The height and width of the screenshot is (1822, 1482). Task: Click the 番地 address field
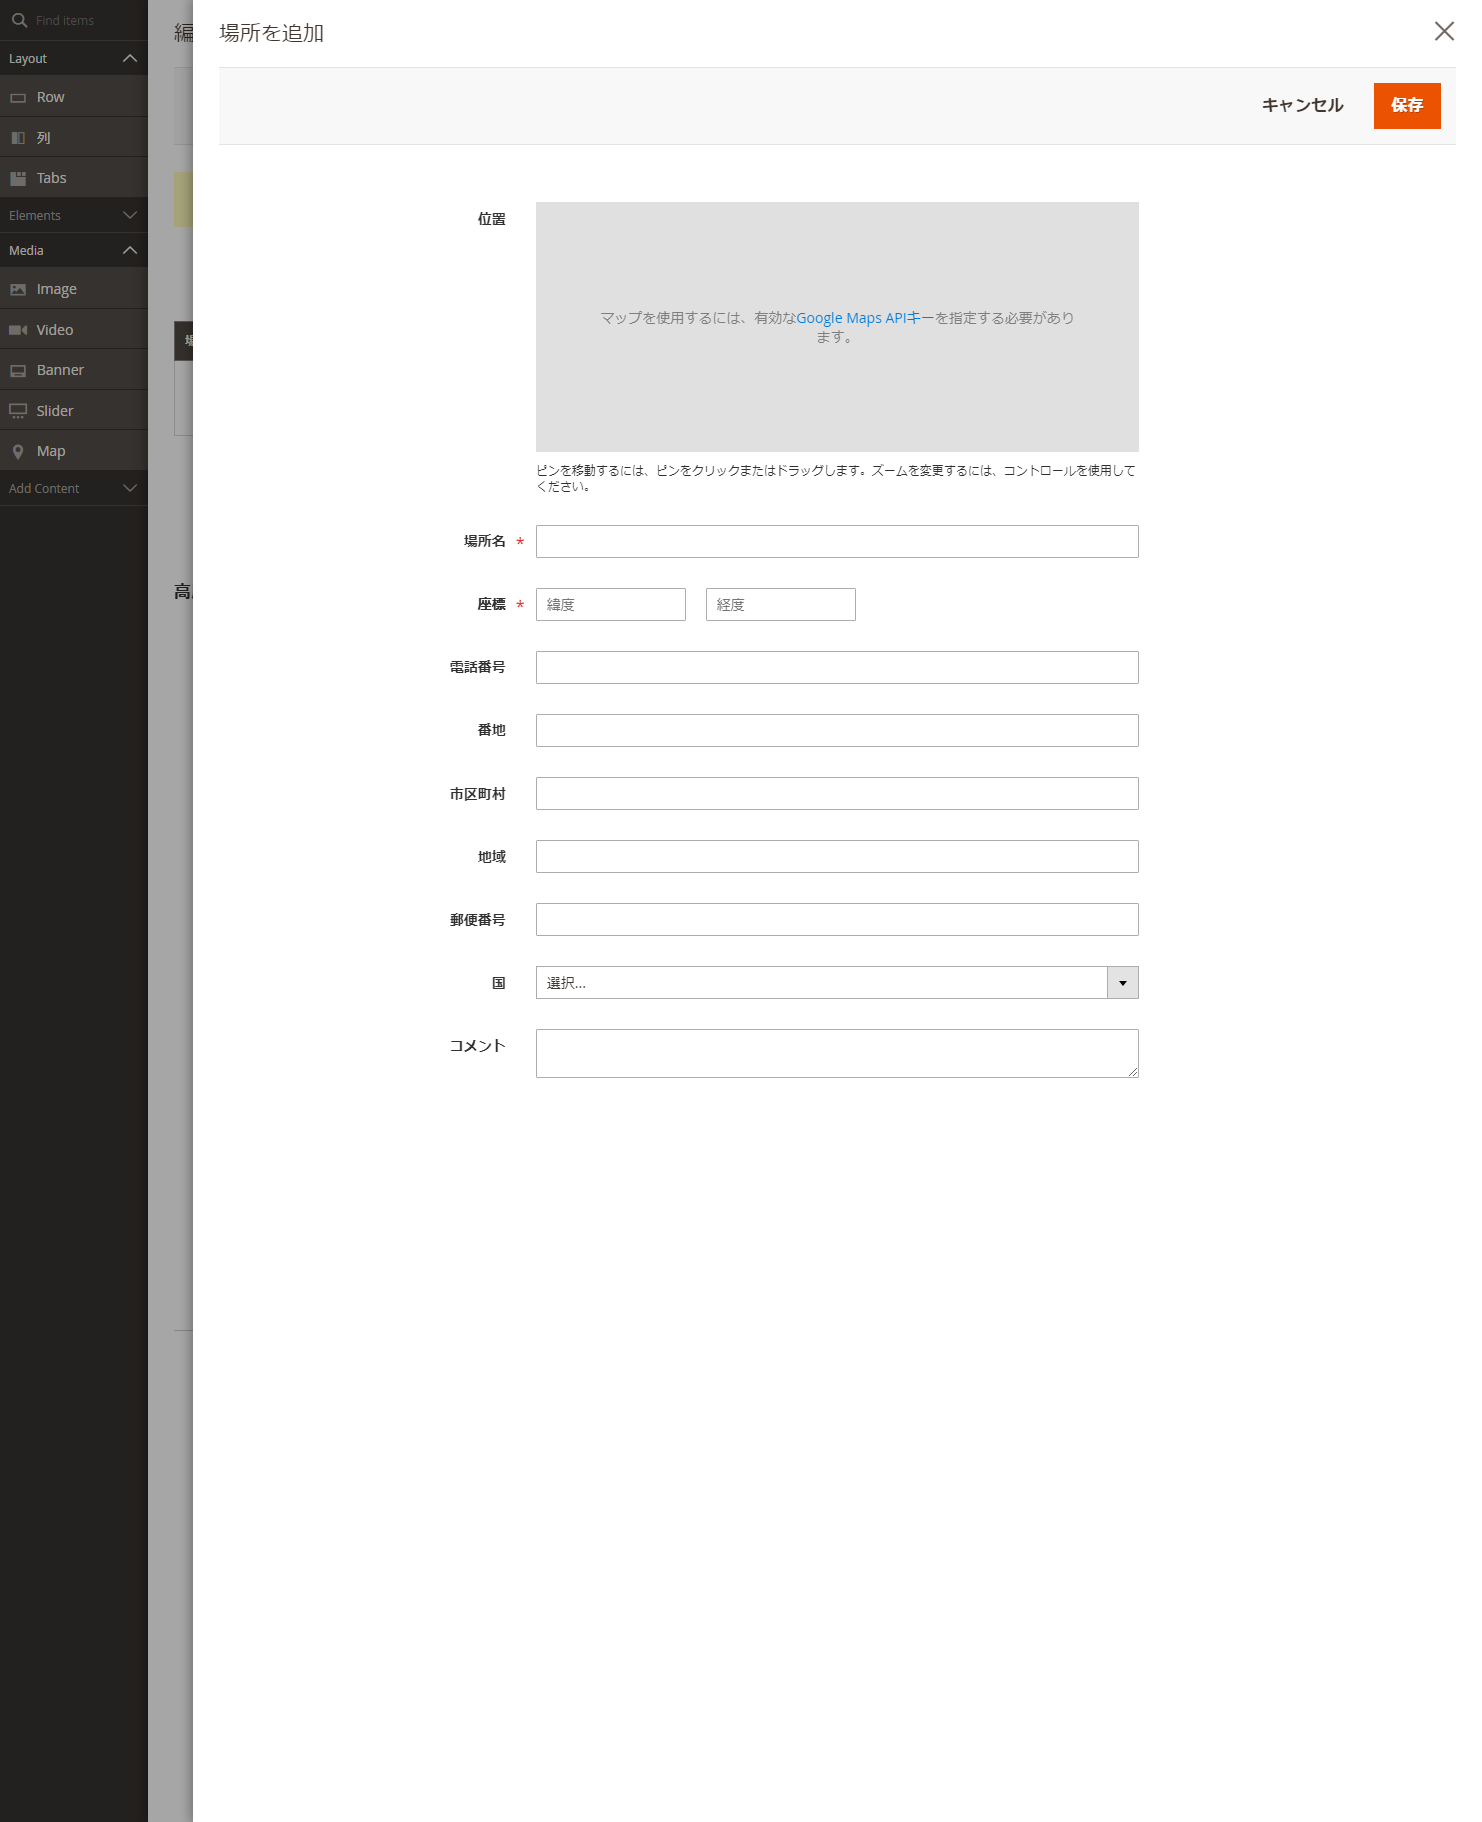pyautogui.click(x=837, y=730)
